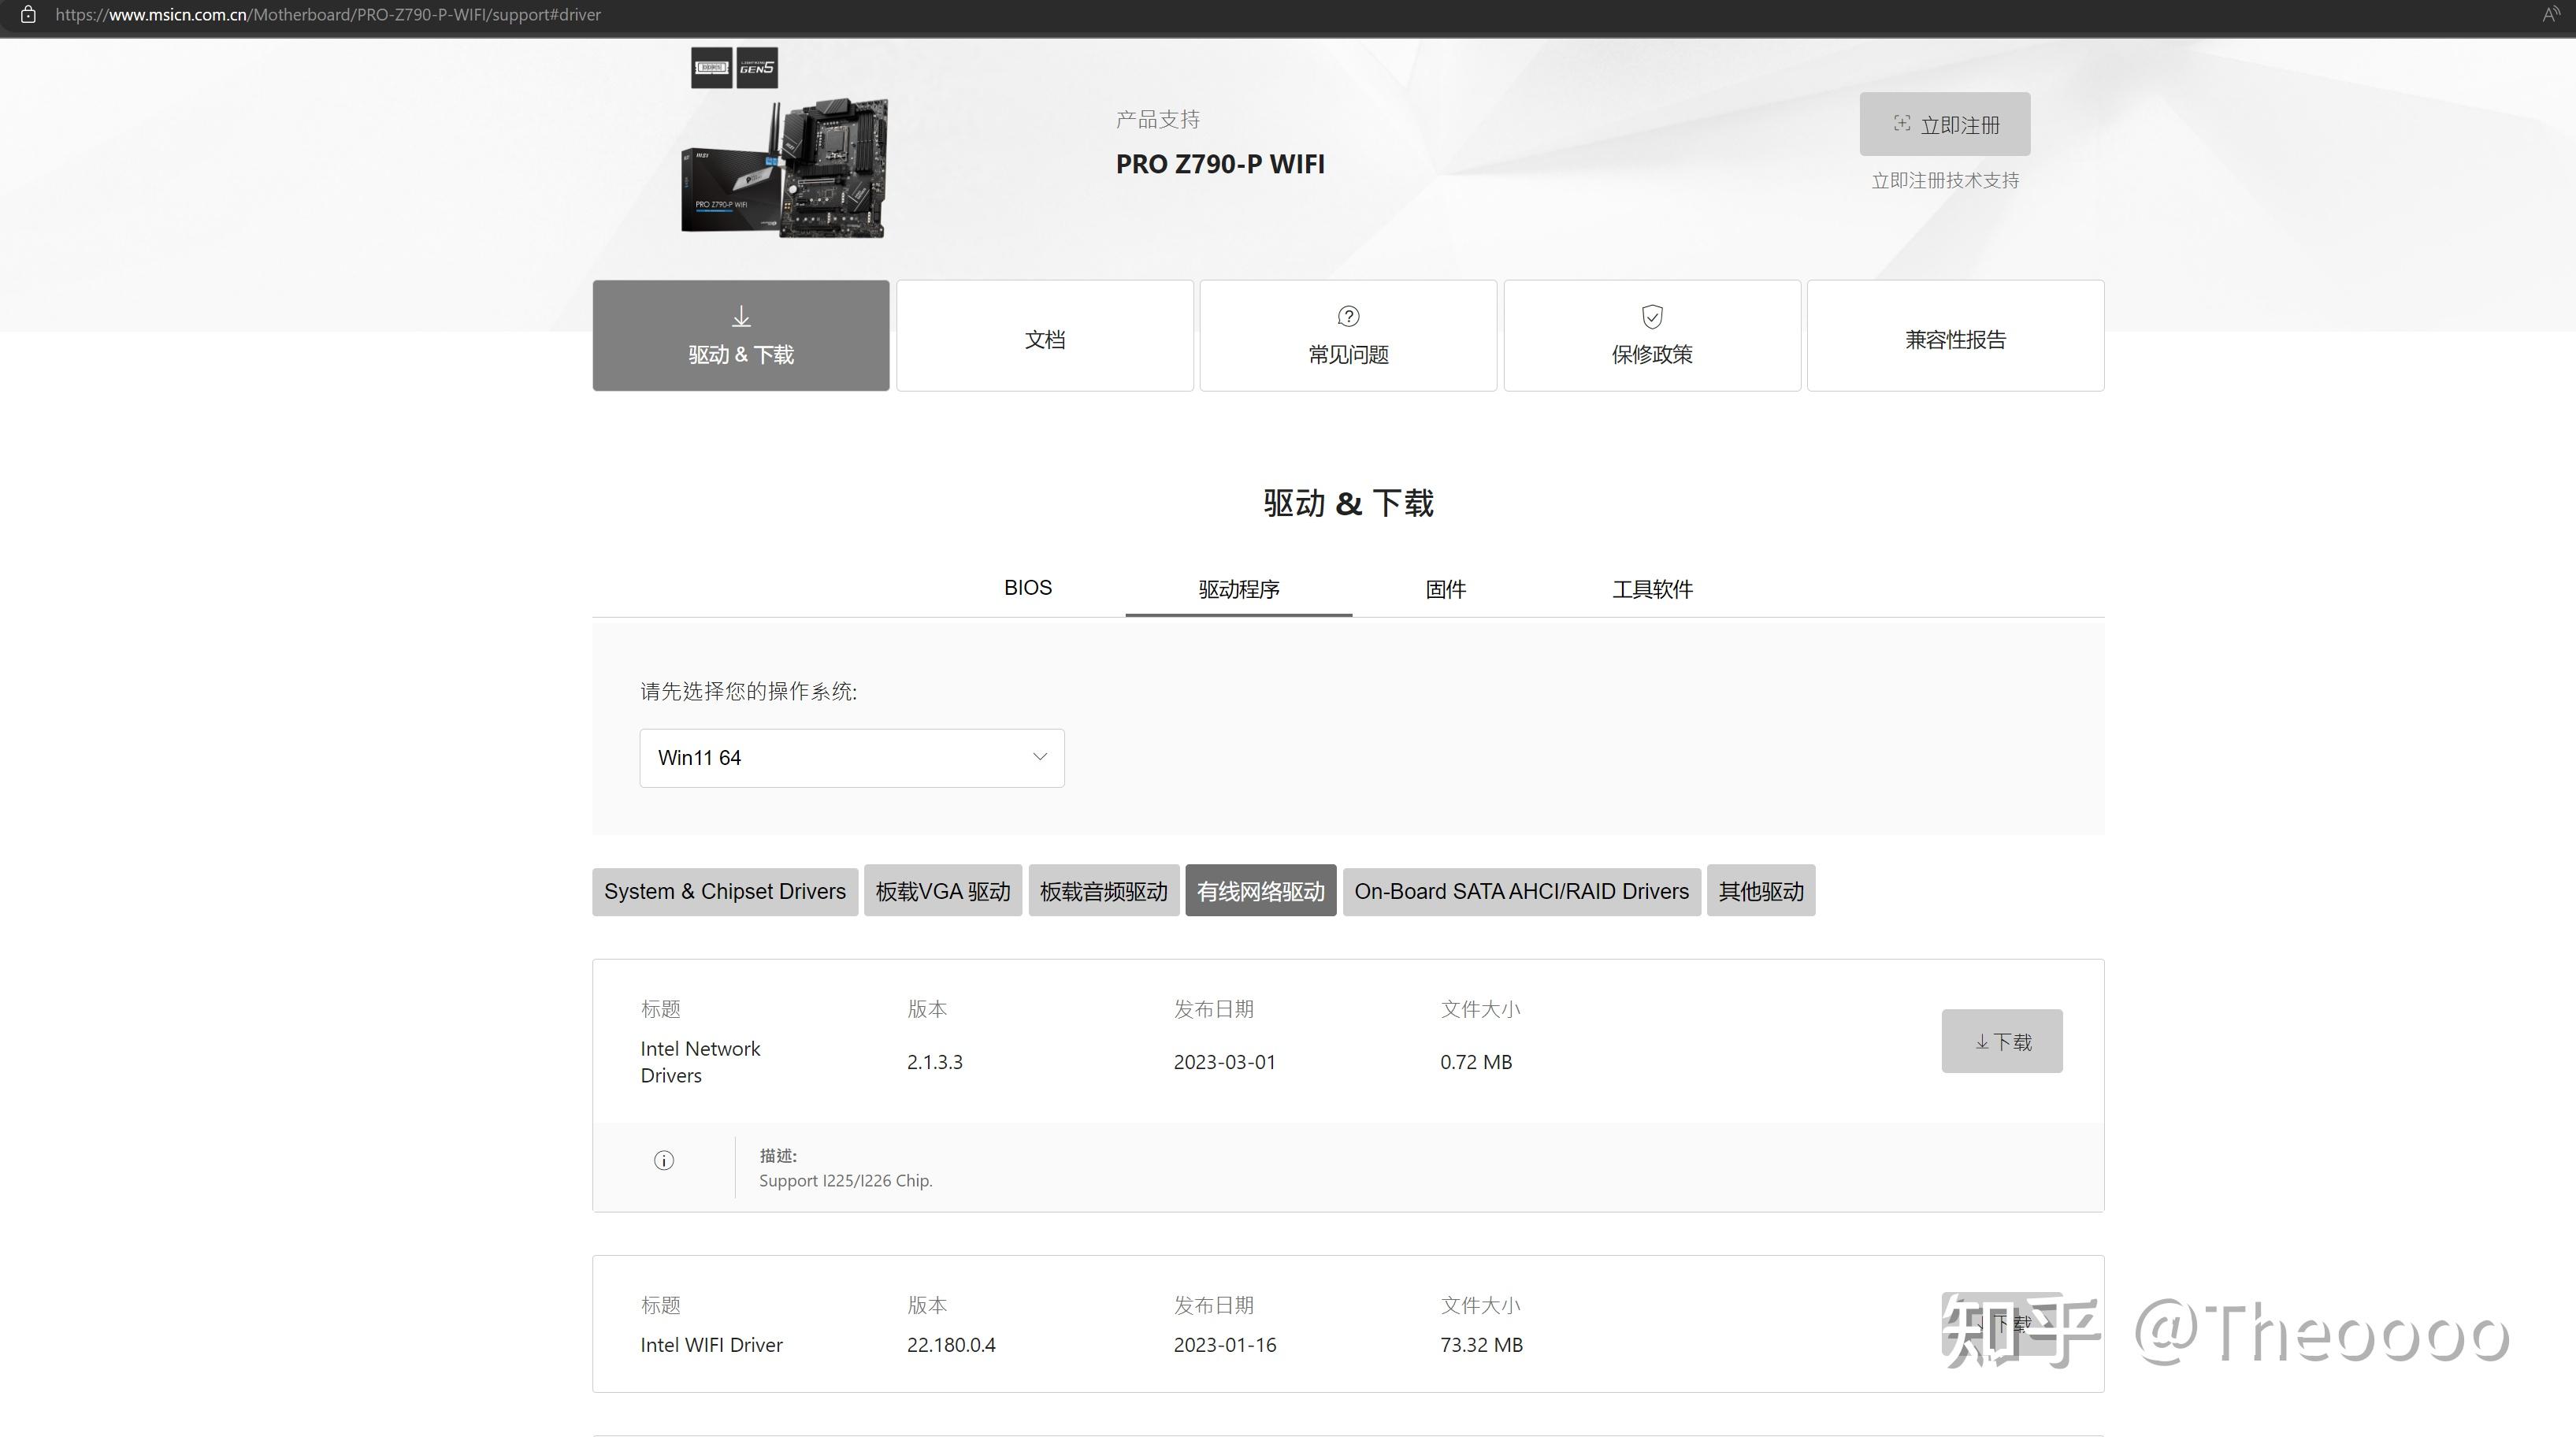Click release date 2023-03-01
Screen dimensions: 2576x1437
pyautogui.click(x=1225, y=1062)
